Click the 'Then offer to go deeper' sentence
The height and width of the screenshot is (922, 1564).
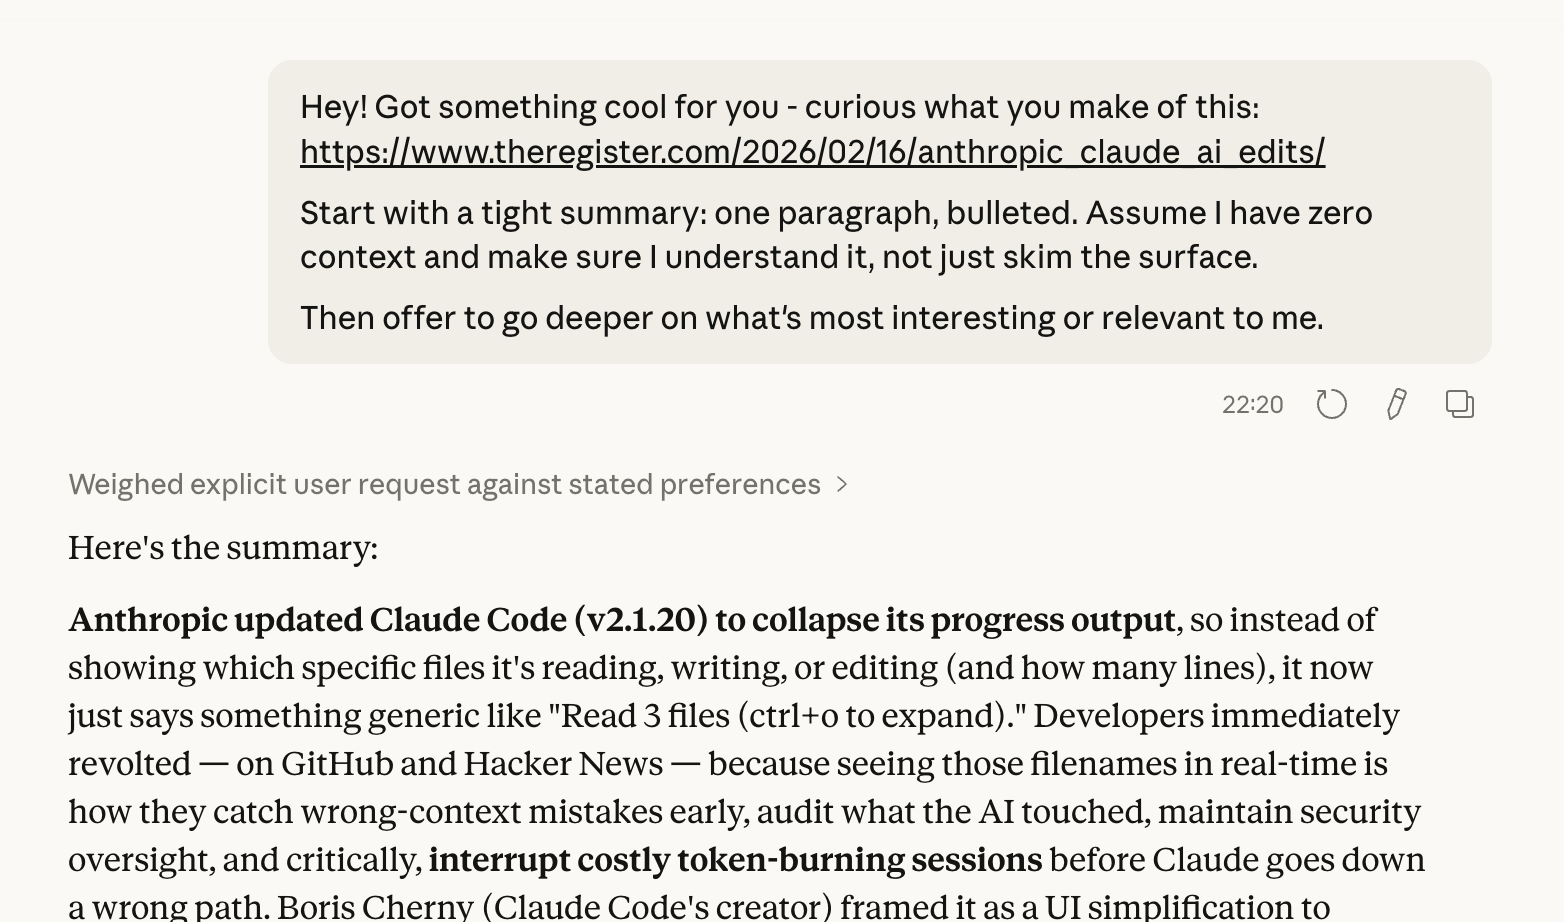click(x=811, y=318)
